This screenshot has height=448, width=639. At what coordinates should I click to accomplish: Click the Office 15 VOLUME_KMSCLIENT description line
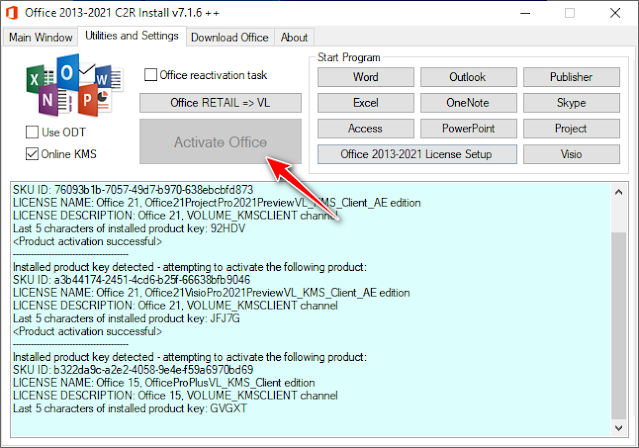pos(175,395)
